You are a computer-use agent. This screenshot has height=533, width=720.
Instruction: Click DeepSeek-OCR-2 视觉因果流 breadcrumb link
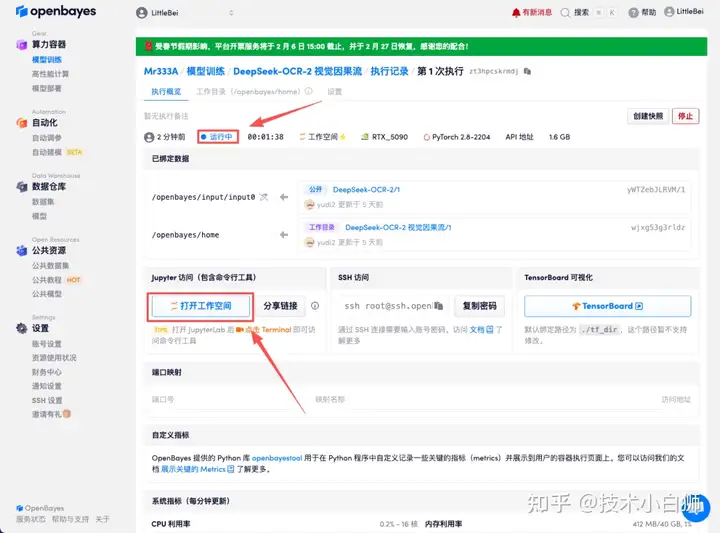coord(298,71)
